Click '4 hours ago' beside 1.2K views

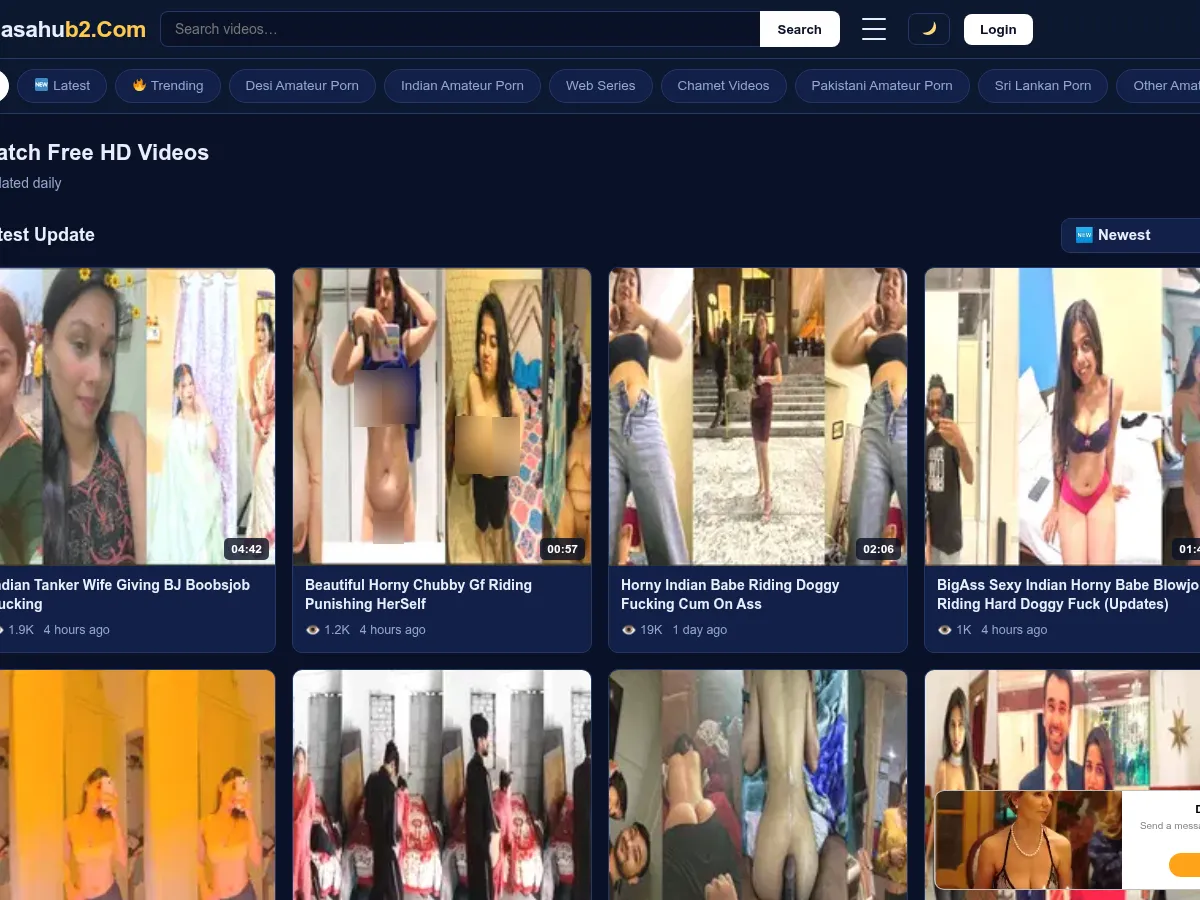coord(392,630)
